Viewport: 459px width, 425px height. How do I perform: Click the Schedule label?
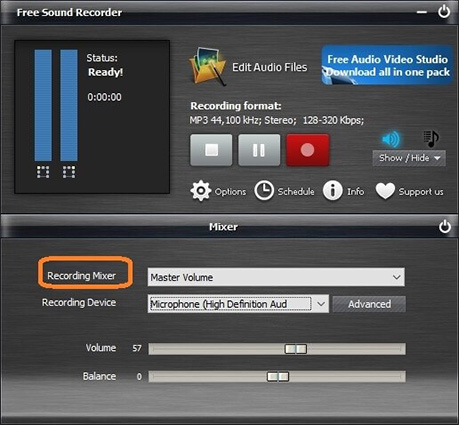click(x=296, y=192)
